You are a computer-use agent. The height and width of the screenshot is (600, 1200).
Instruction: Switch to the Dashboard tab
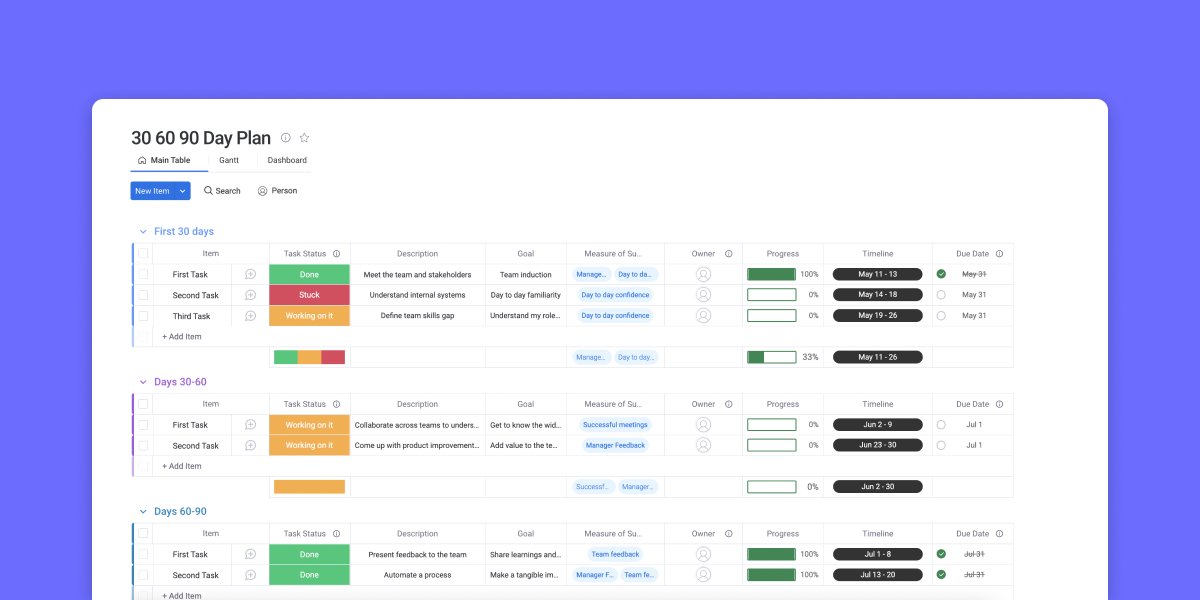(x=287, y=160)
